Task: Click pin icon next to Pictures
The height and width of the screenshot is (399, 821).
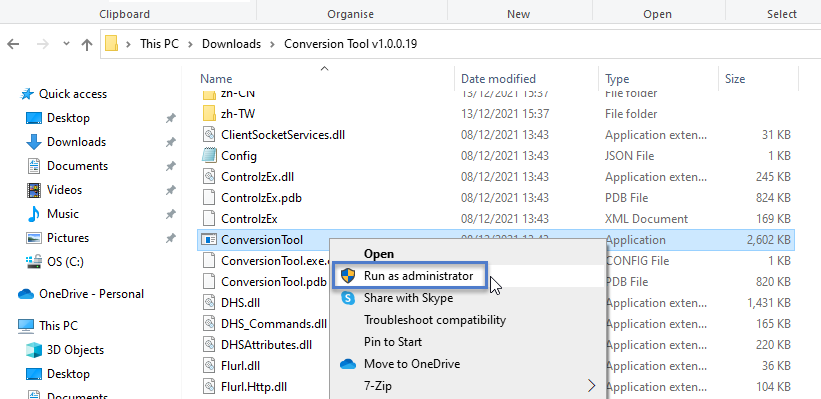Action: point(170,238)
